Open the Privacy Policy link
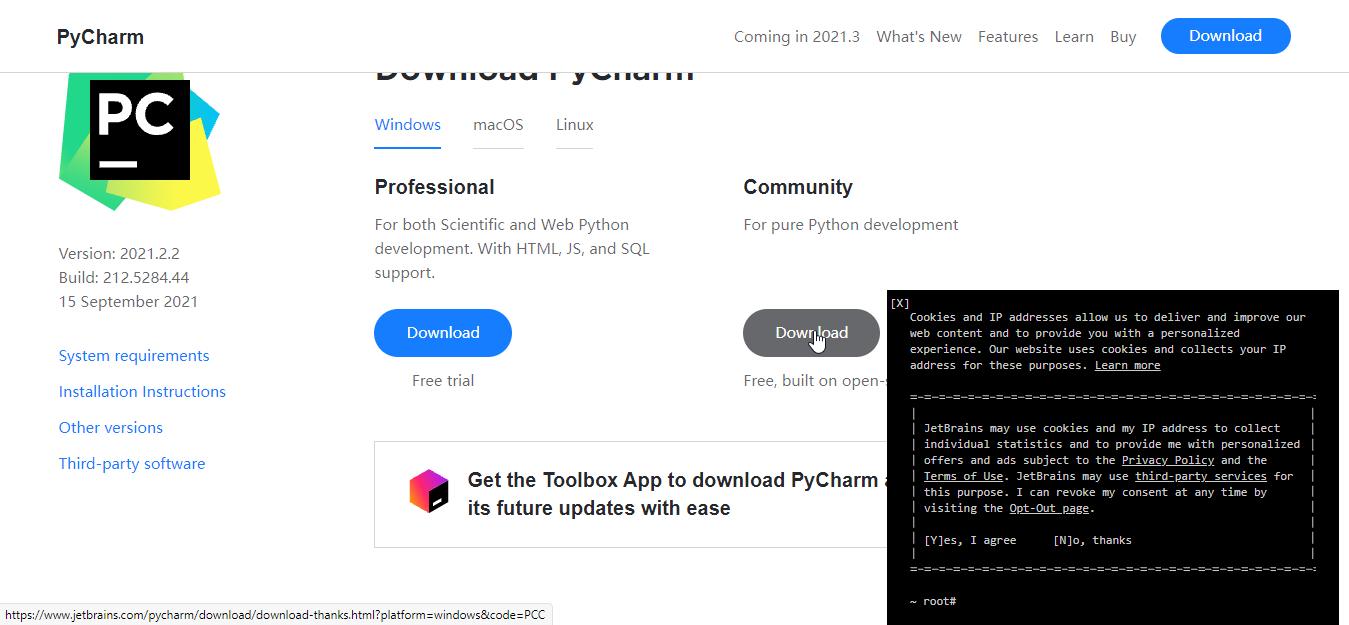 pyautogui.click(x=1167, y=460)
